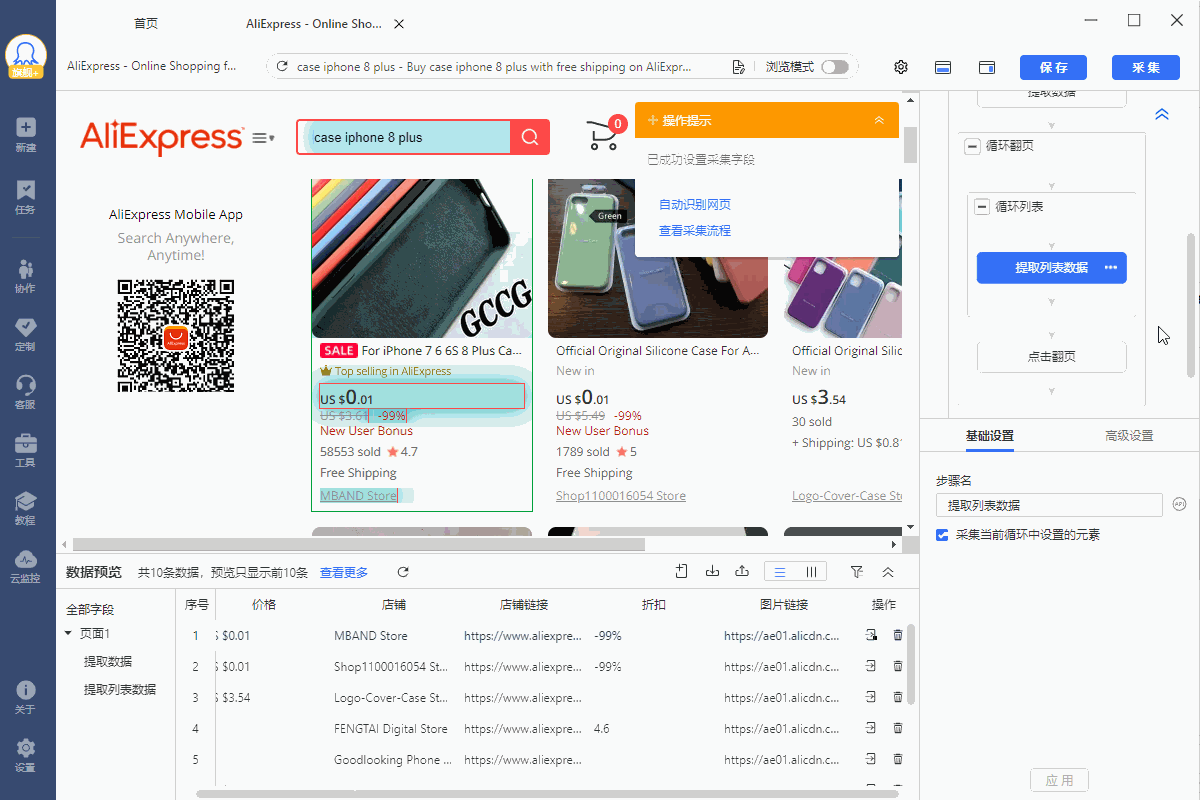Open the AliExpress shopping cart

pos(604,135)
